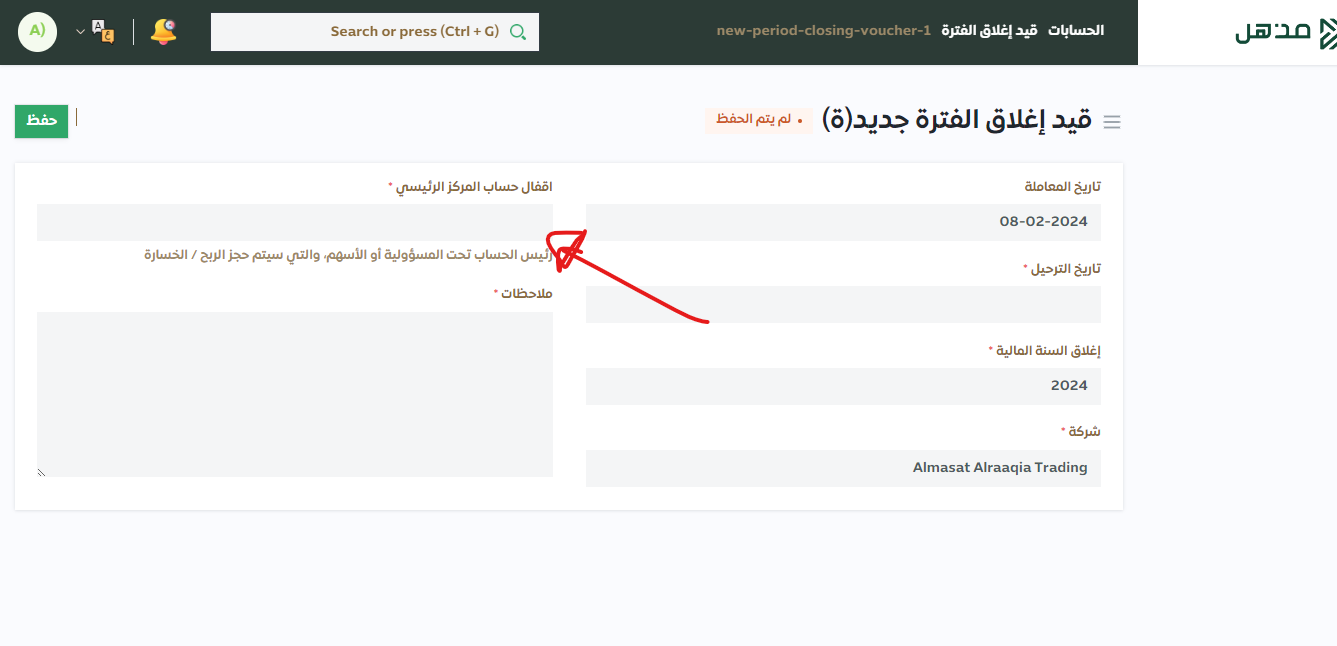Open the شركة Almasat Alraaqia Trading field
The width and height of the screenshot is (1337, 646).
coord(843,468)
